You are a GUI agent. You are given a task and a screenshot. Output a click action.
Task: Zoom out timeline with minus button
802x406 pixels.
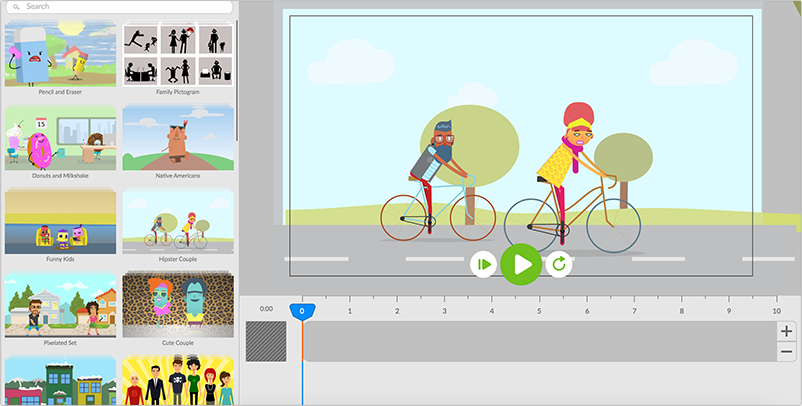[x=787, y=352]
